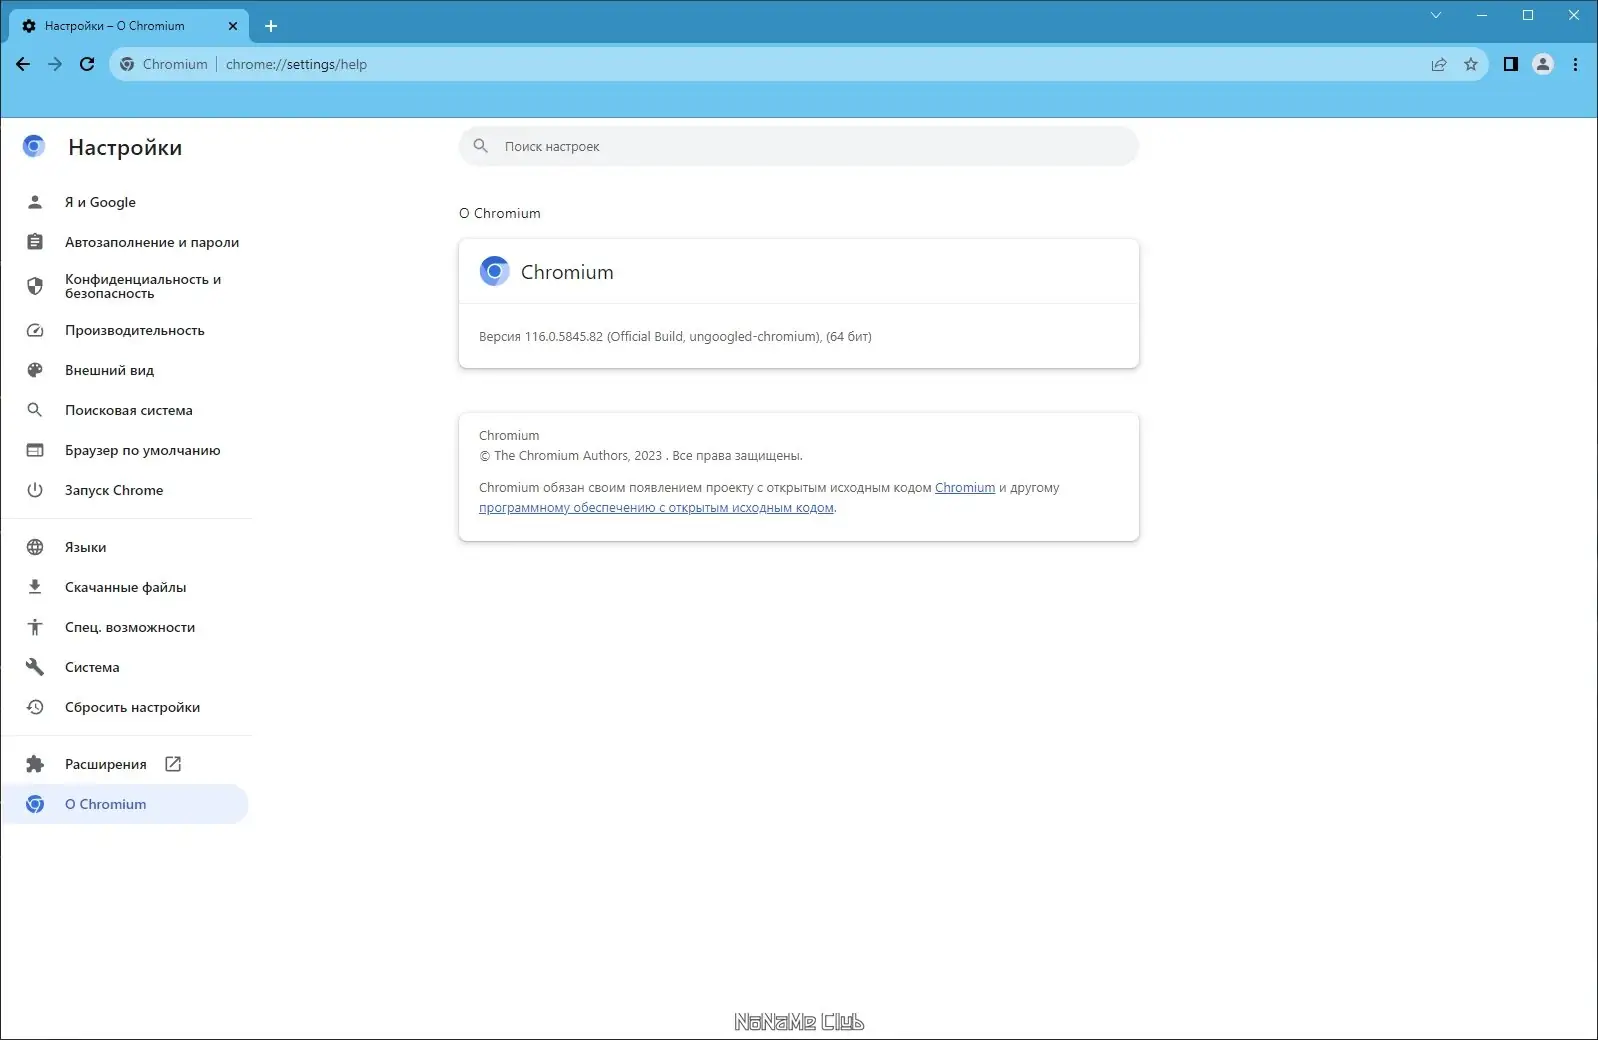Go forward using the forward arrow
Screen dimensions: 1598x1040
55,64
